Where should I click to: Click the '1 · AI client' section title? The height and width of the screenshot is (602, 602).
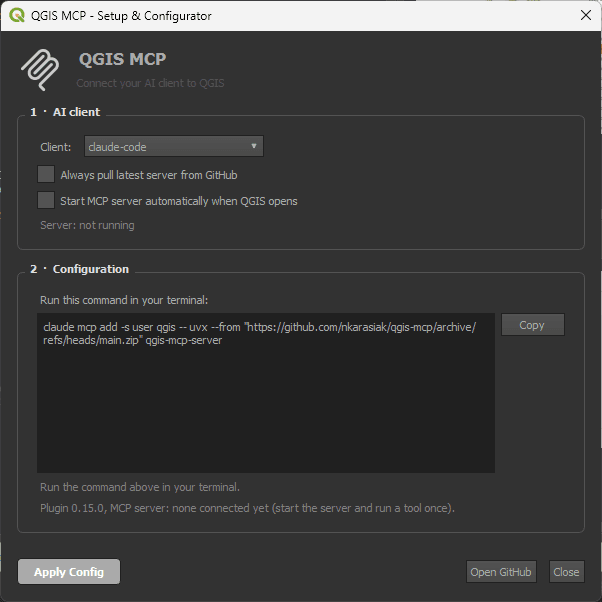coord(65,112)
